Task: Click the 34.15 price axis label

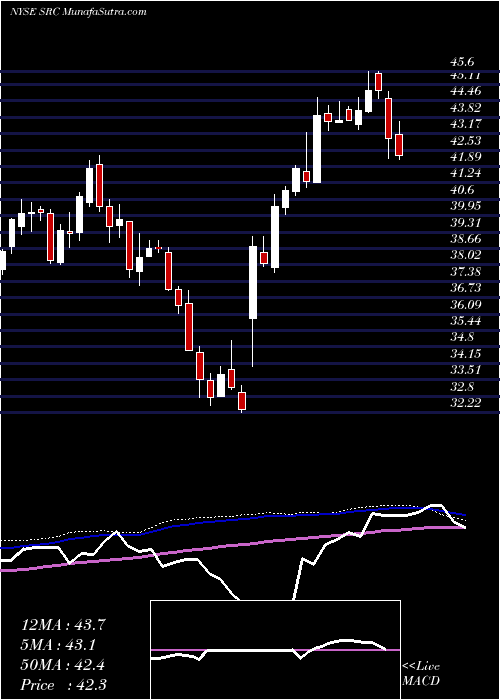Action: (466, 354)
